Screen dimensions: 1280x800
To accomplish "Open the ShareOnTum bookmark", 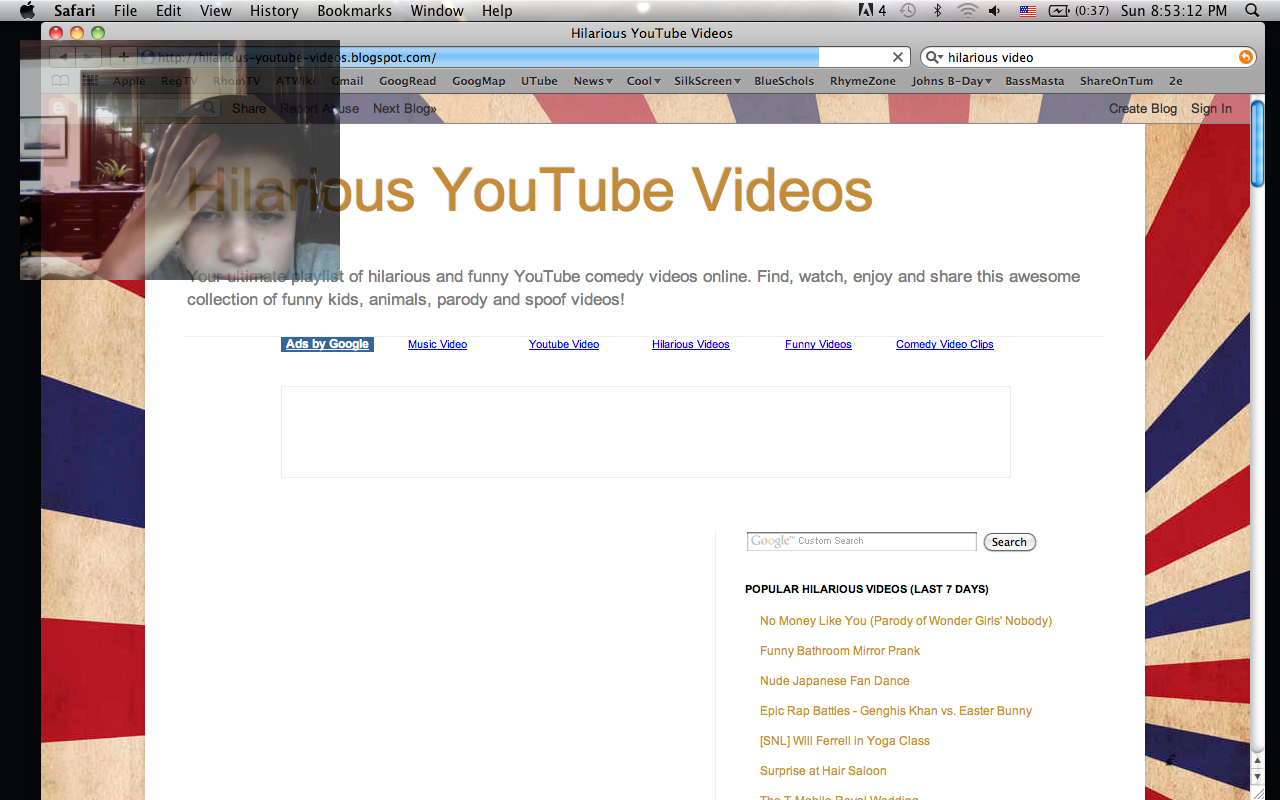I will (x=1116, y=81).
